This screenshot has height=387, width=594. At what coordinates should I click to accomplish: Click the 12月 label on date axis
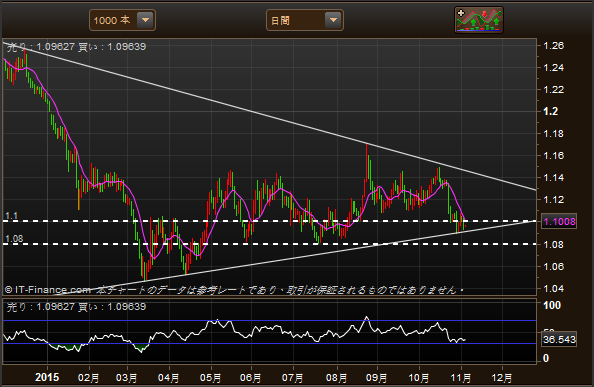pyautogui.click(x=502, y=378)
